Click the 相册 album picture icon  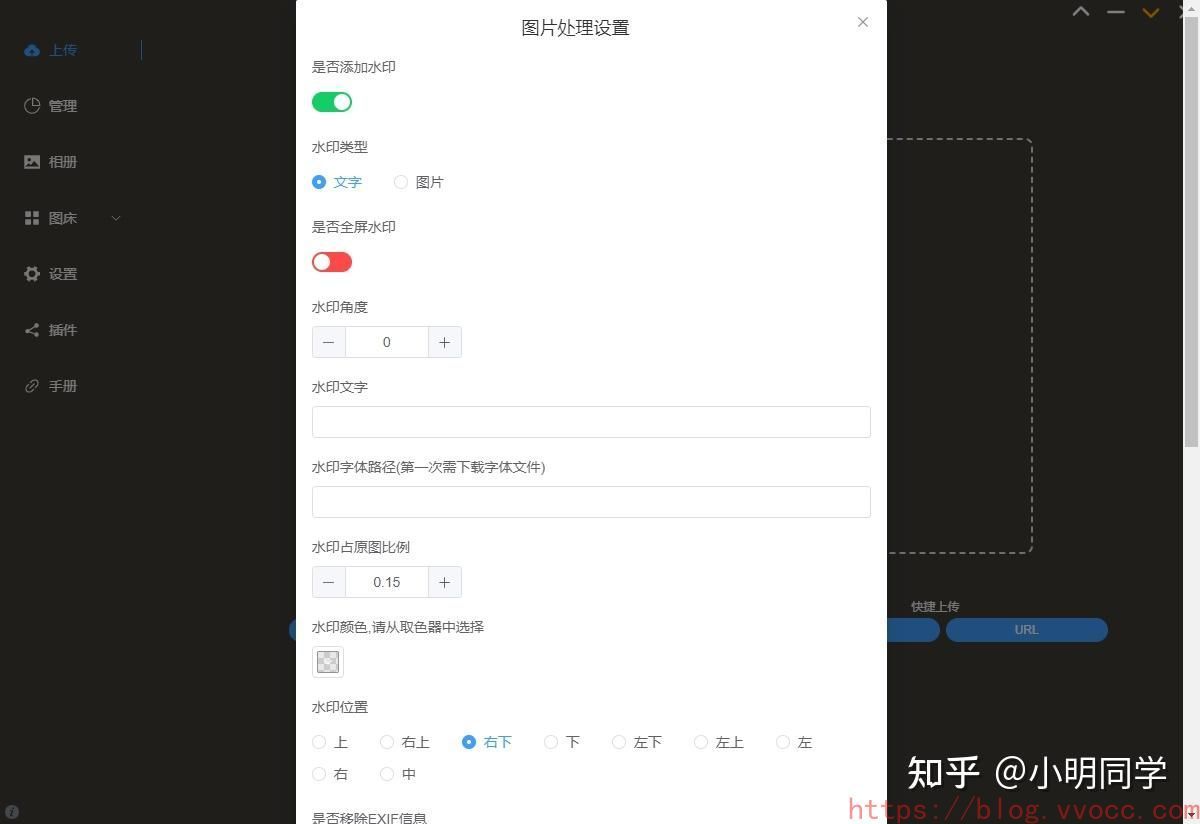click(32, 162)
